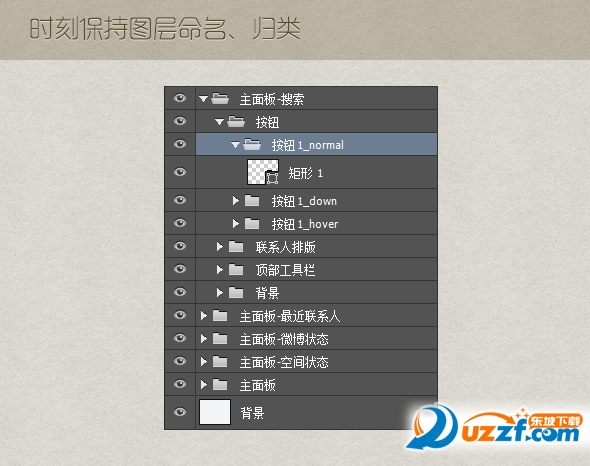Viewport: 590px width, 466px height.
Task: Hide the 主面板-微博状态 group
Action: click(x=180, y=338)
